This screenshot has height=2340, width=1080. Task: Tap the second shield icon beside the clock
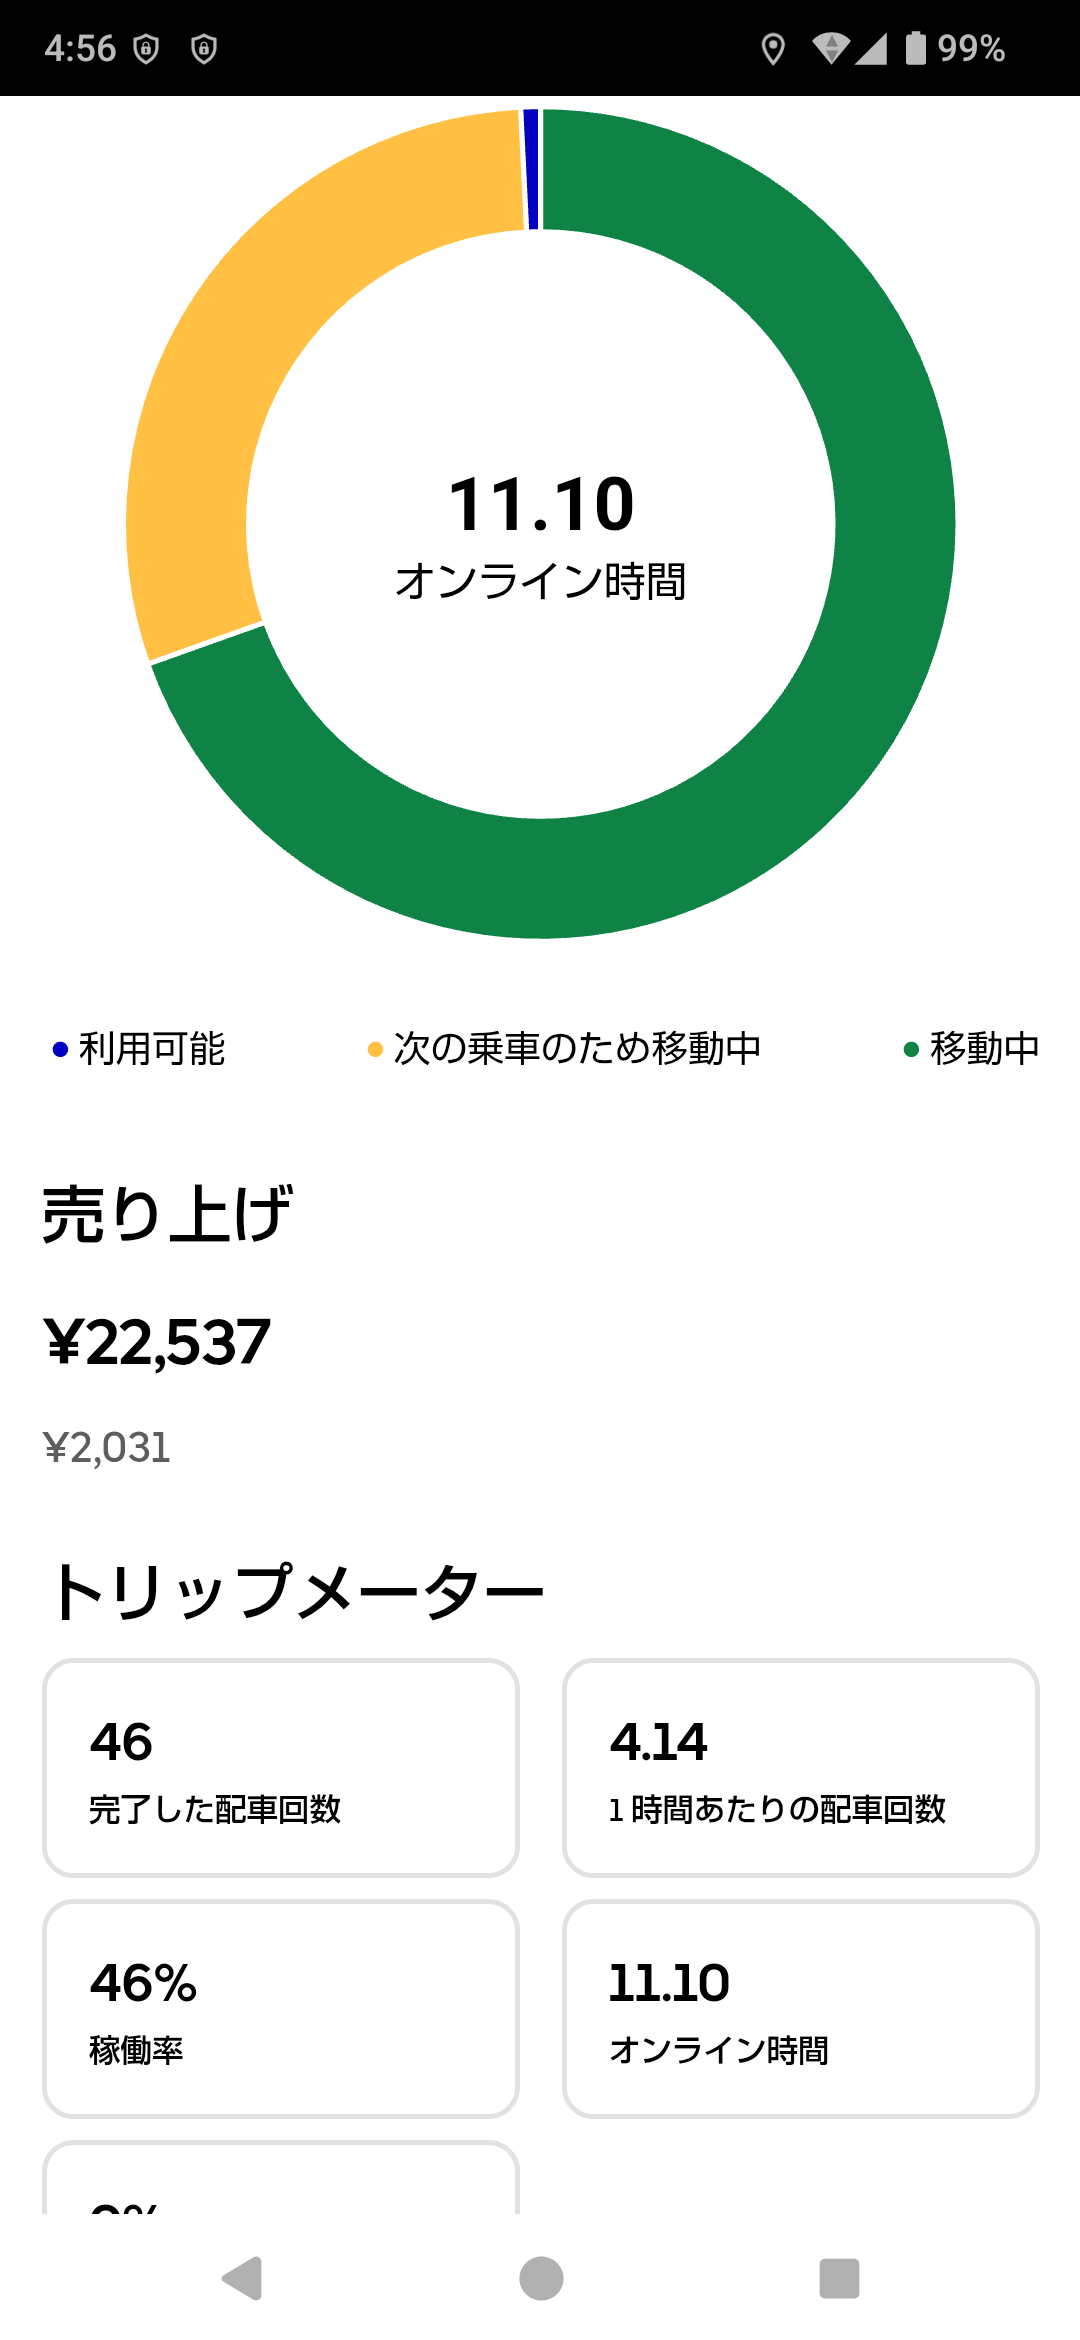click(x=204, y=48)
